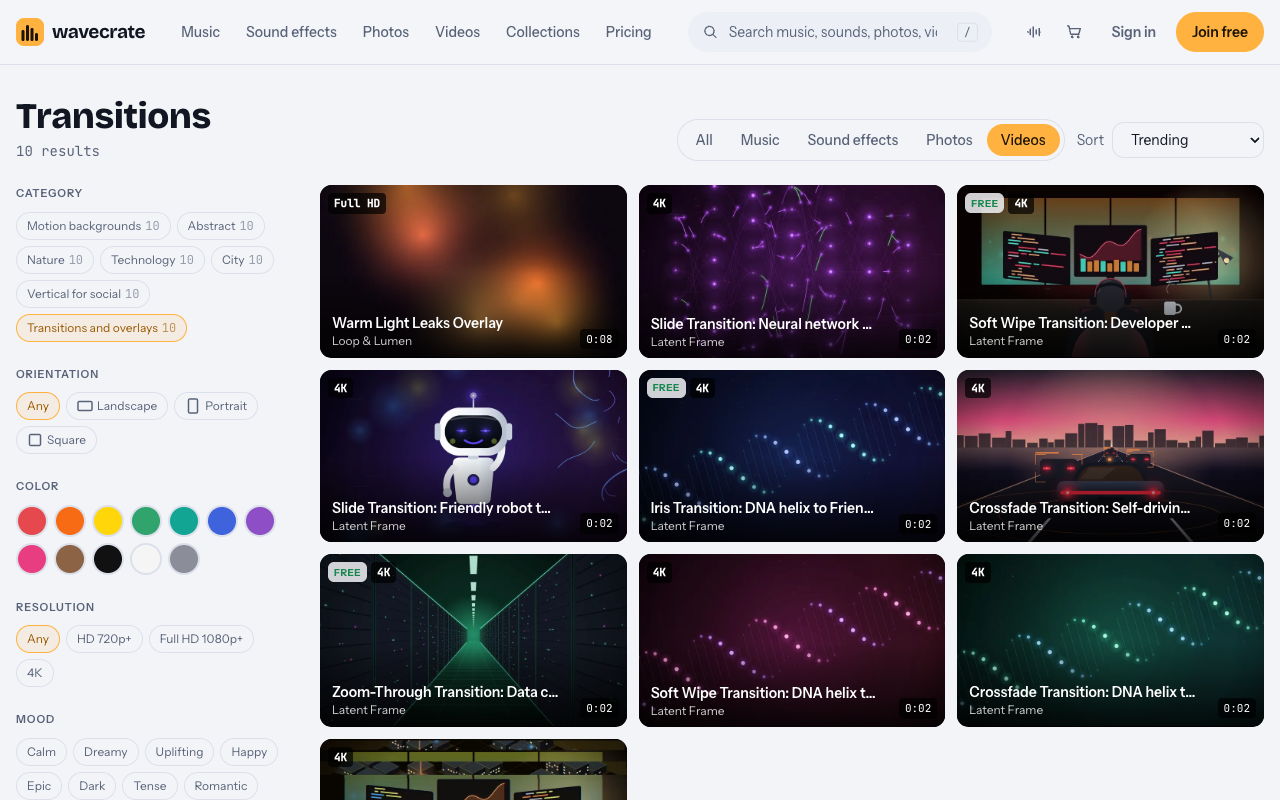Pick the yellow color swatch
The image size is (1280, 800).
point(108,521)
